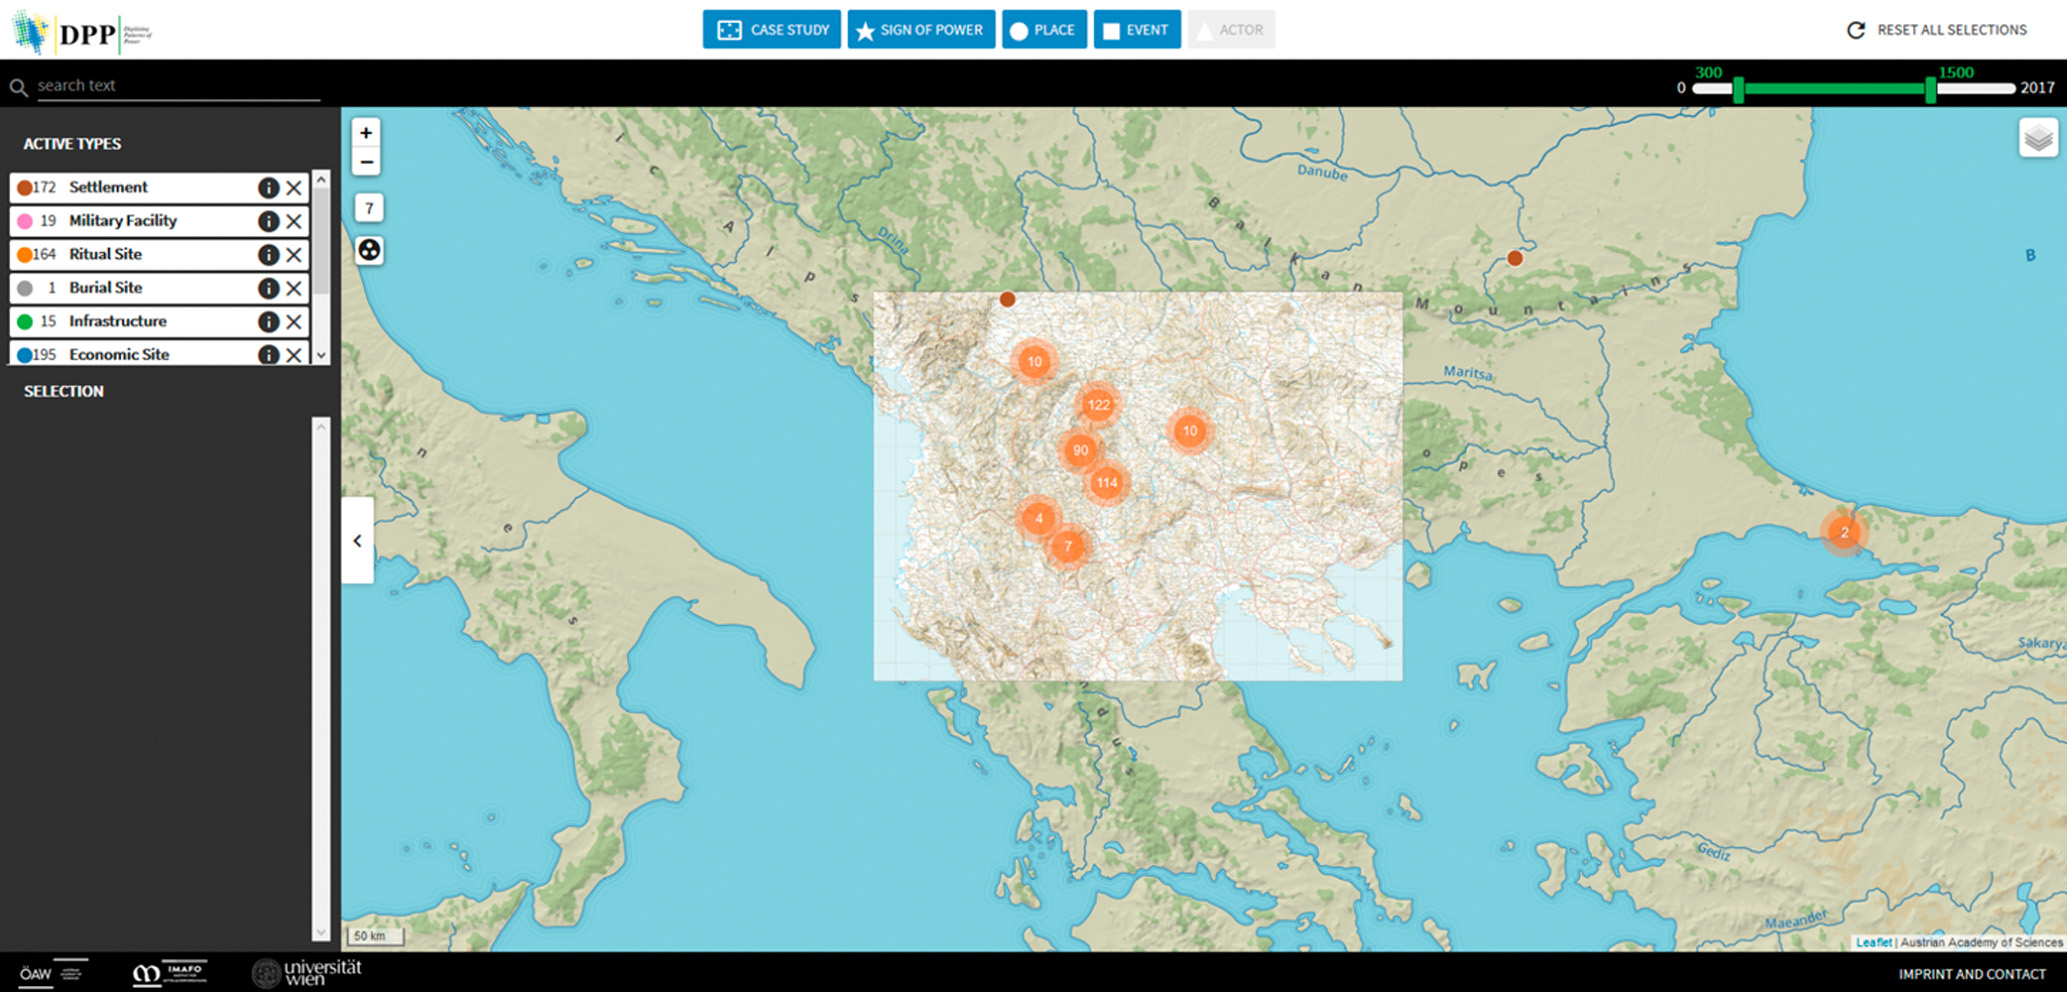Click the active types scrollbar up arrow

(x=321, y=180)
